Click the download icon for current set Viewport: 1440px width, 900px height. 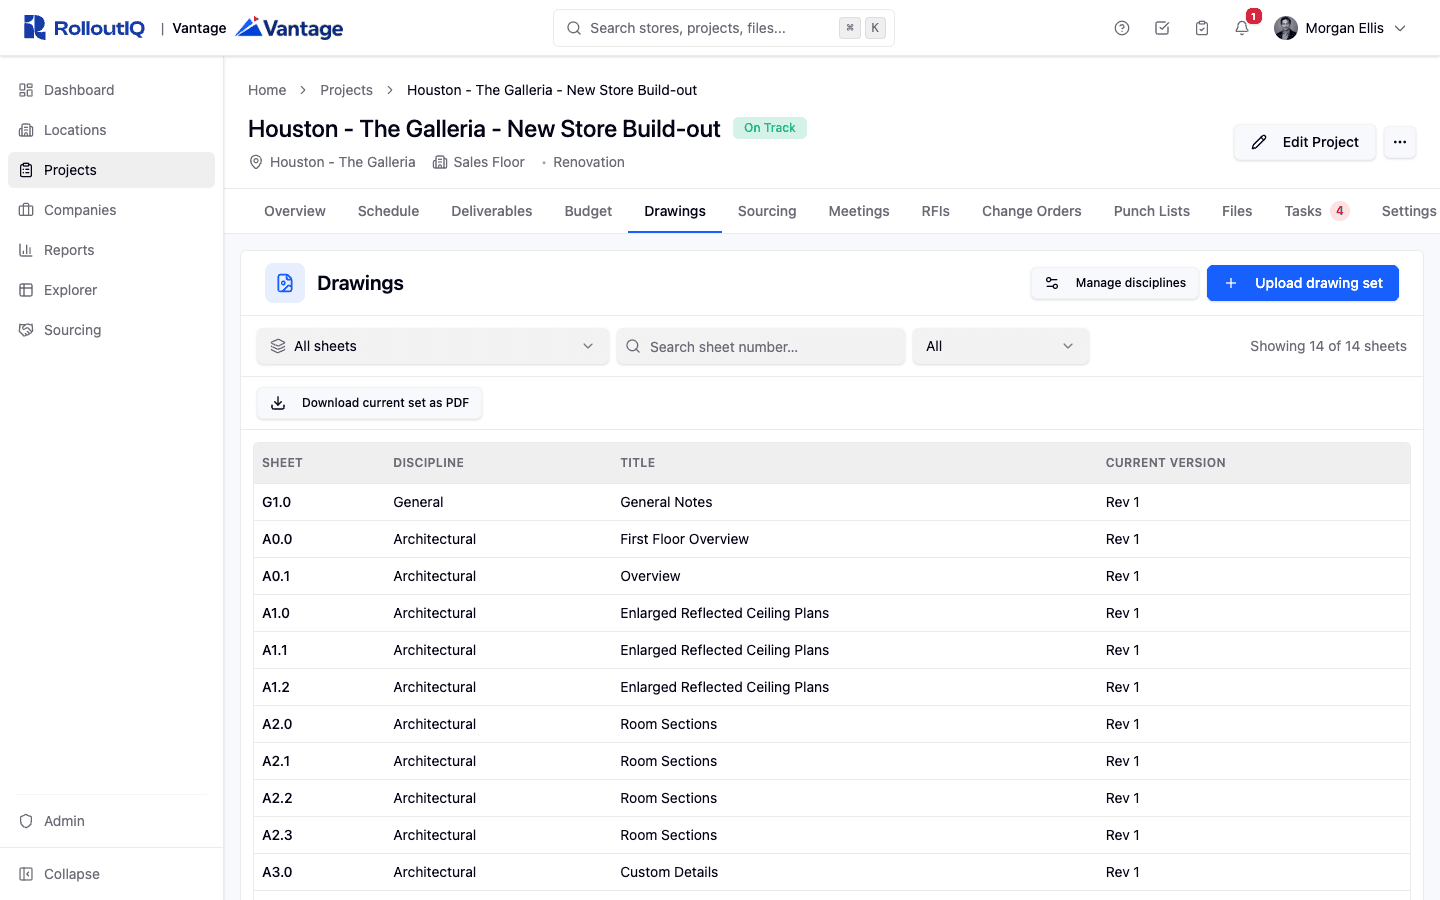[279, 403]
